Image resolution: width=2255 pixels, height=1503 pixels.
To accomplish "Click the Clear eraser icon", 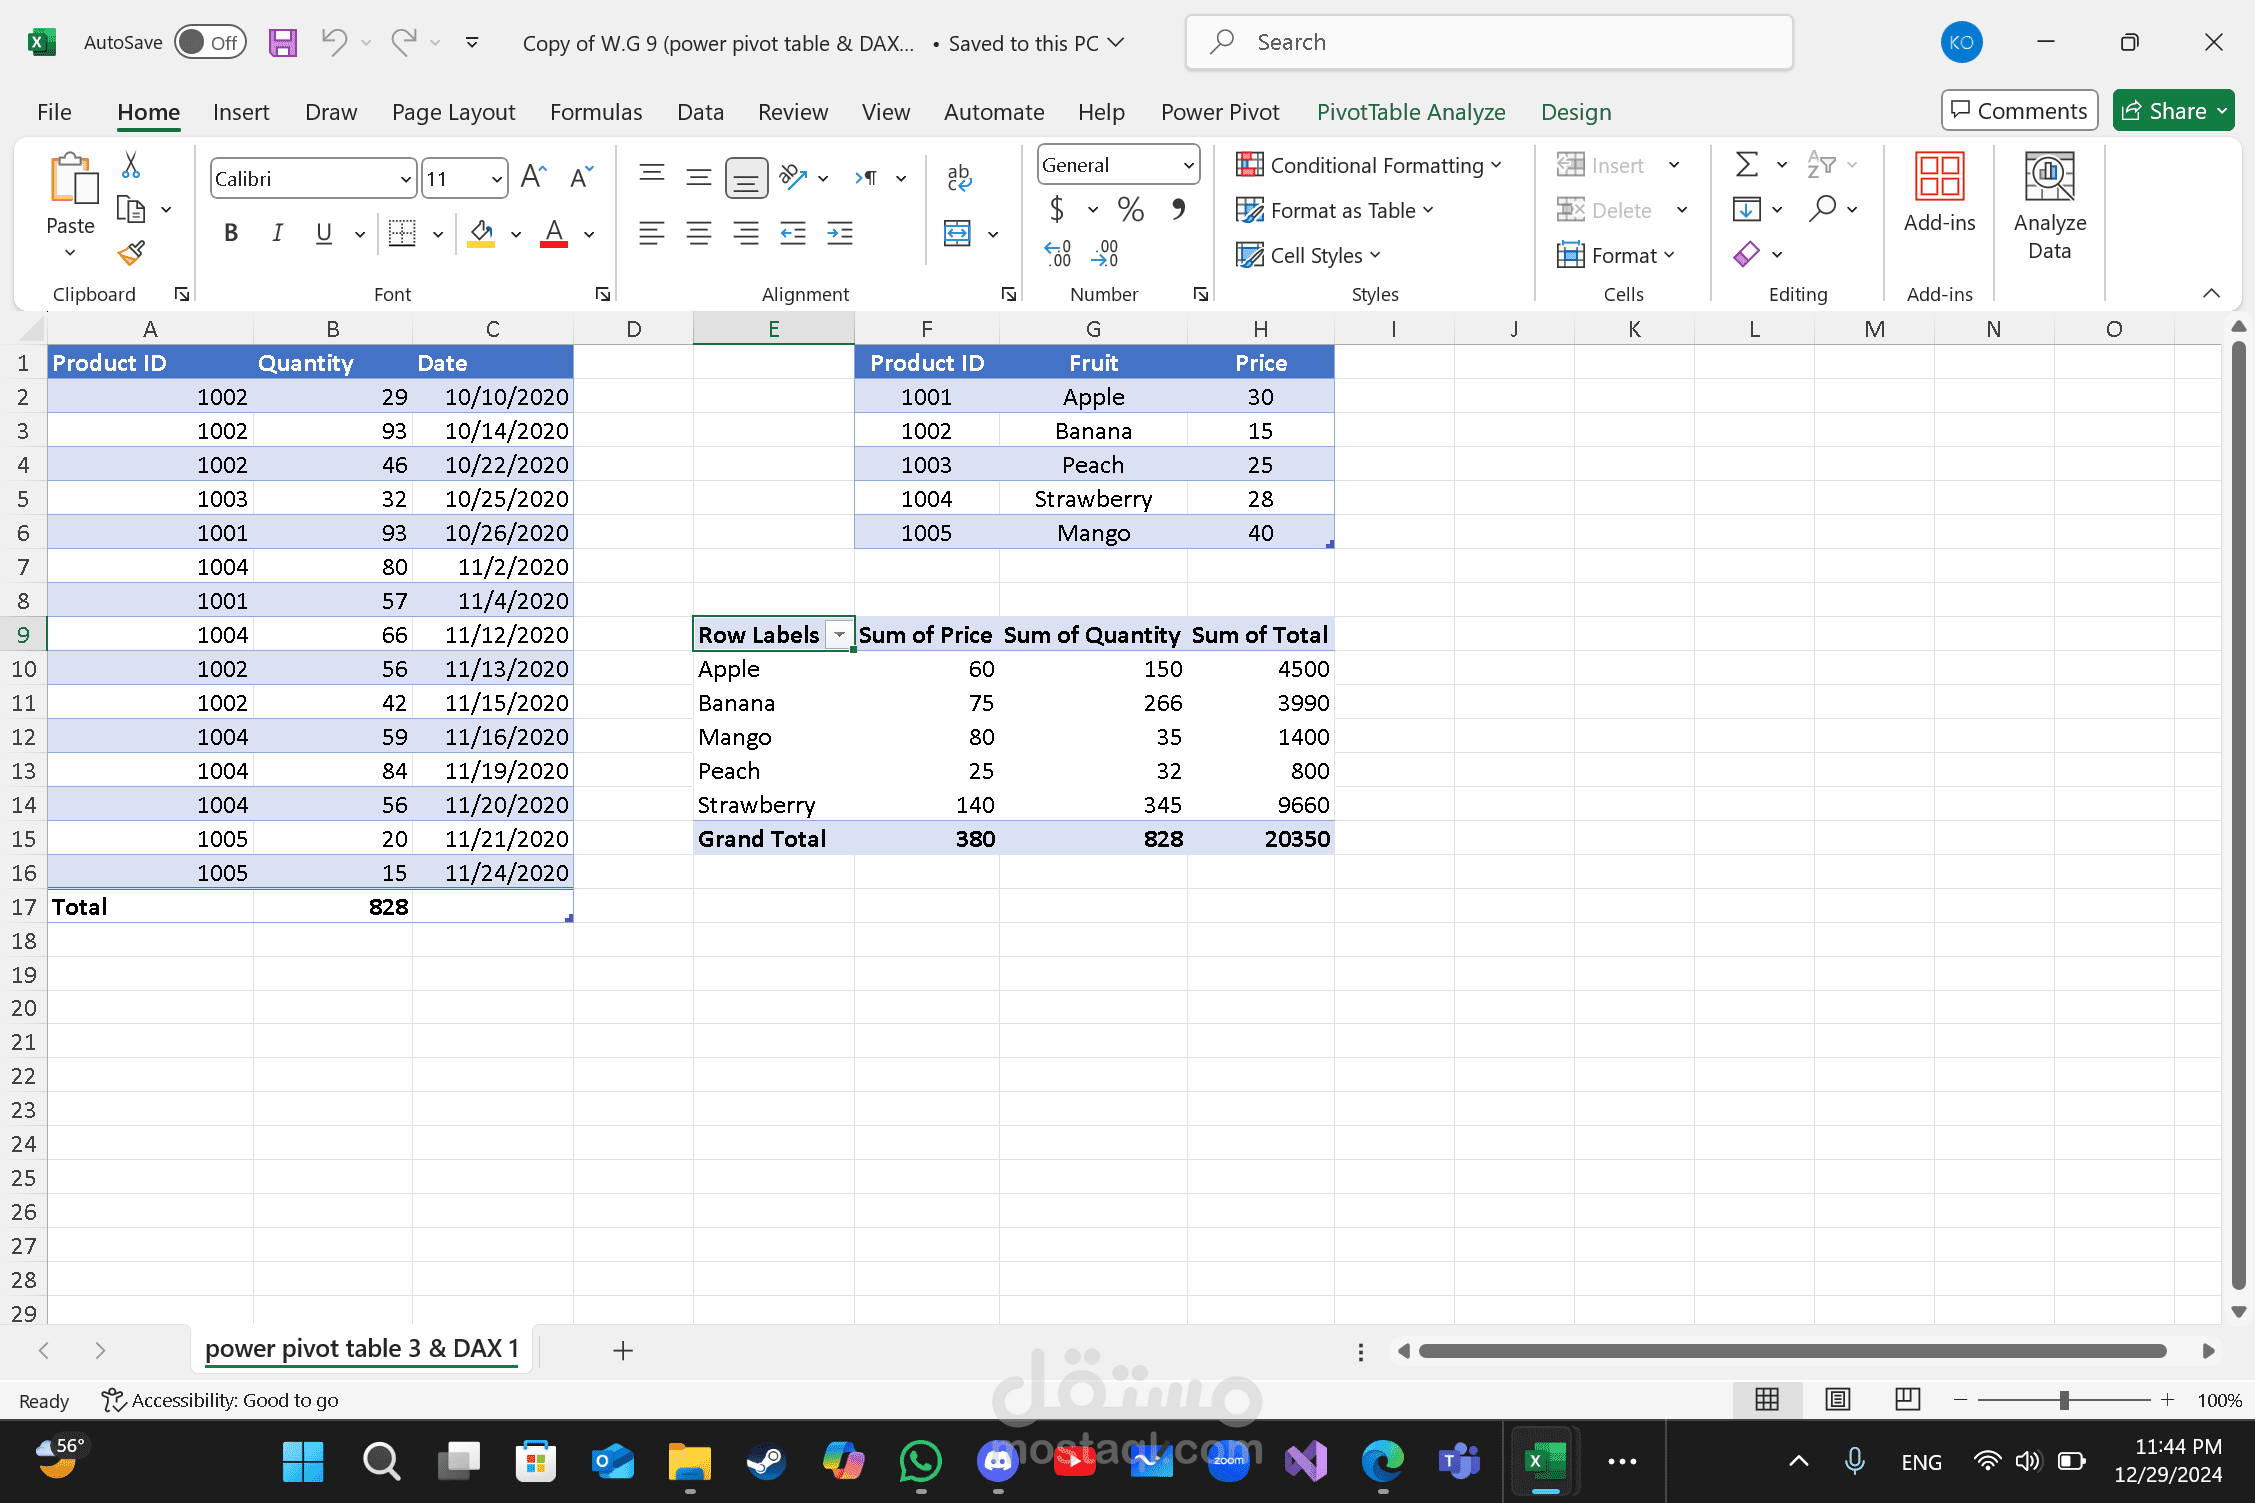I will (x=1747, y=254).
